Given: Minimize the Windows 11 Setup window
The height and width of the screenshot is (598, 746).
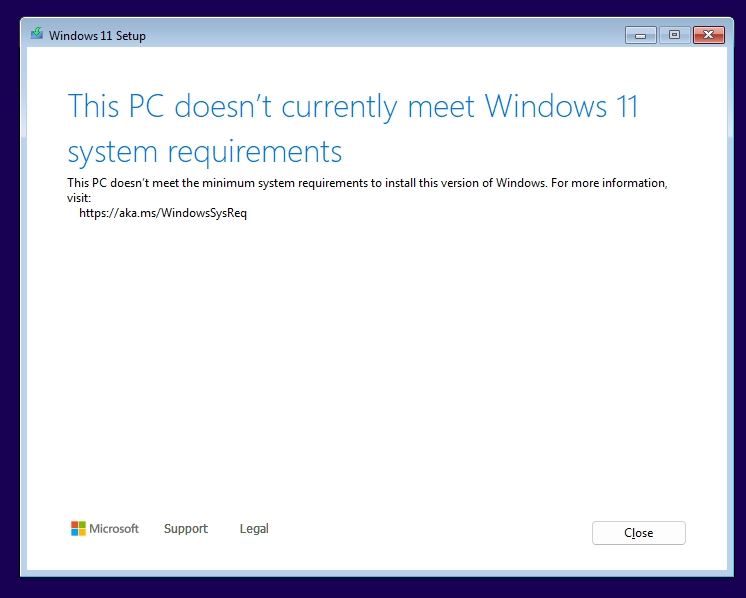Looking at the screenshot, I should [x=640, y=35].
